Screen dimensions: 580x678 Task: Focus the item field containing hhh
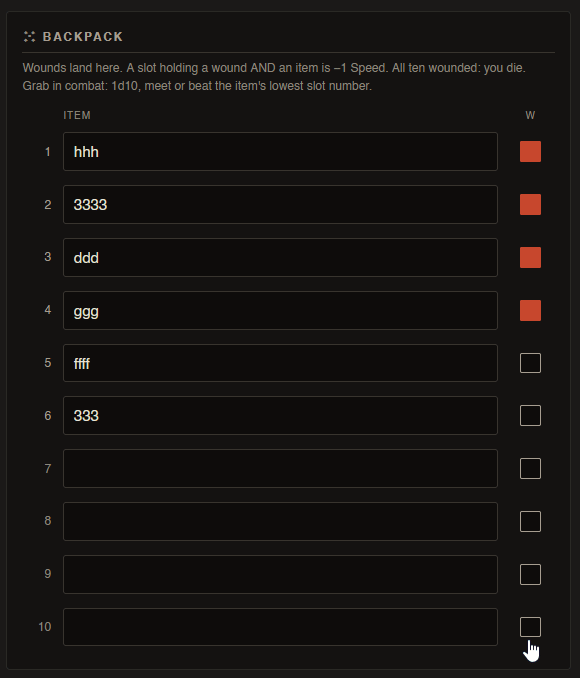tap(280, 152)
